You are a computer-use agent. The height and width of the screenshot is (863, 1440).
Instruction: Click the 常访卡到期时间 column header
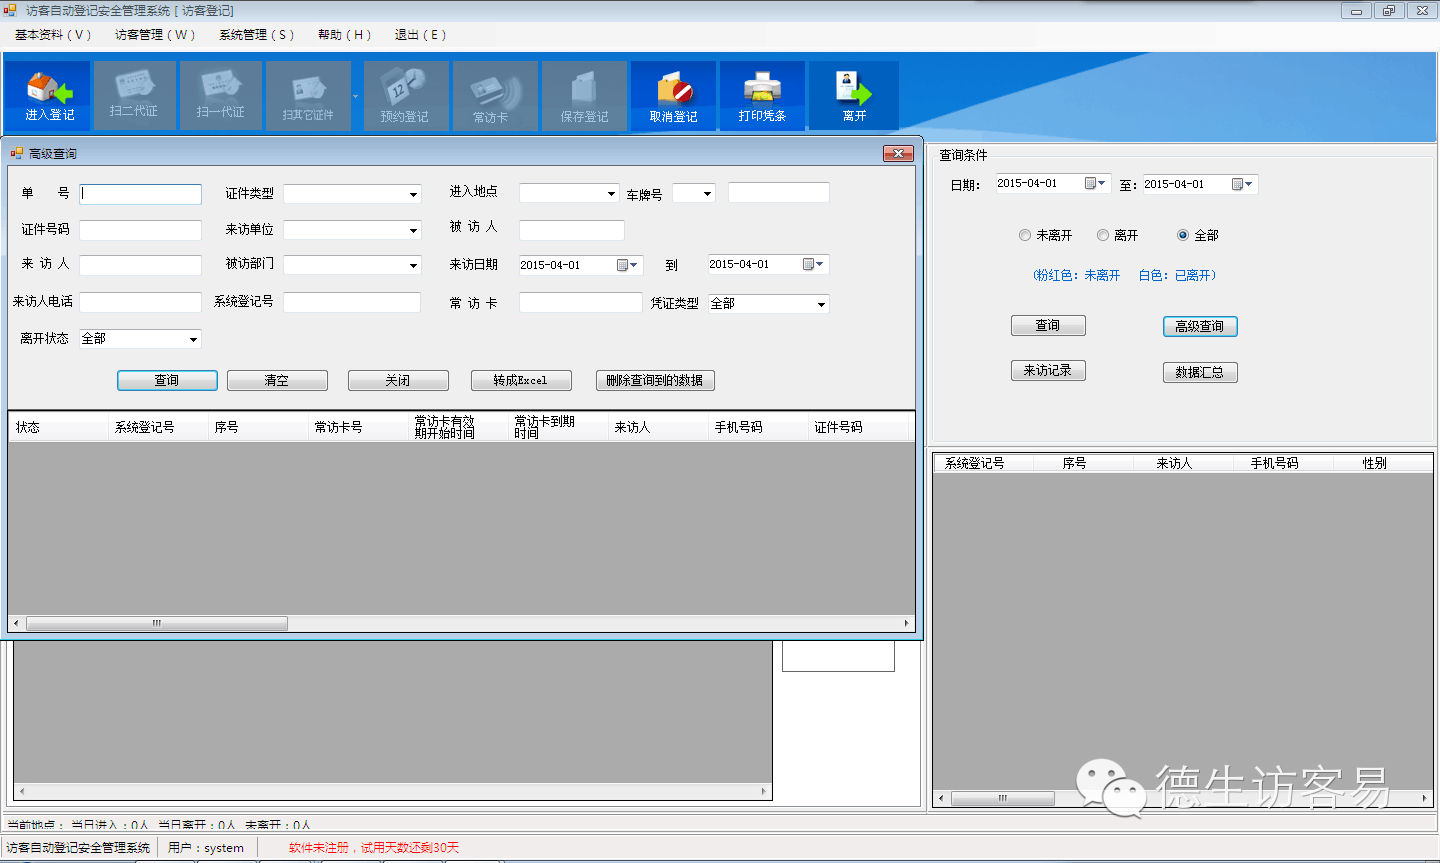tap(558, 427)
